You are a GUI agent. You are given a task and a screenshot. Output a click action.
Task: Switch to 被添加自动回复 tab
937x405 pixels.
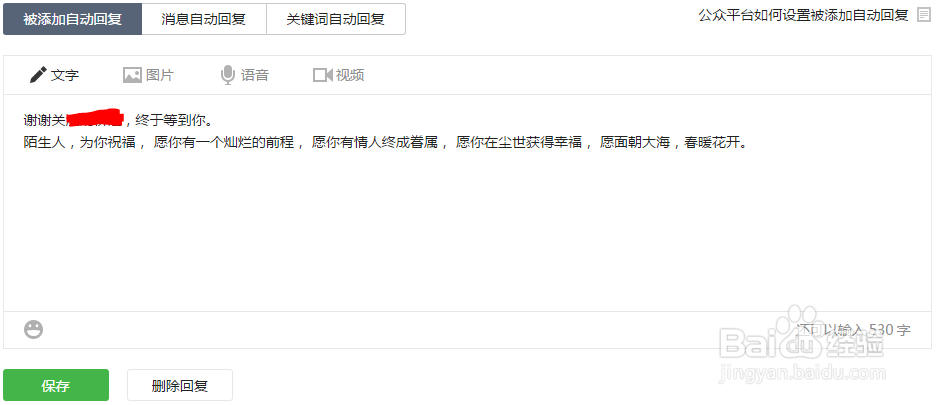(x=72, y=19)
